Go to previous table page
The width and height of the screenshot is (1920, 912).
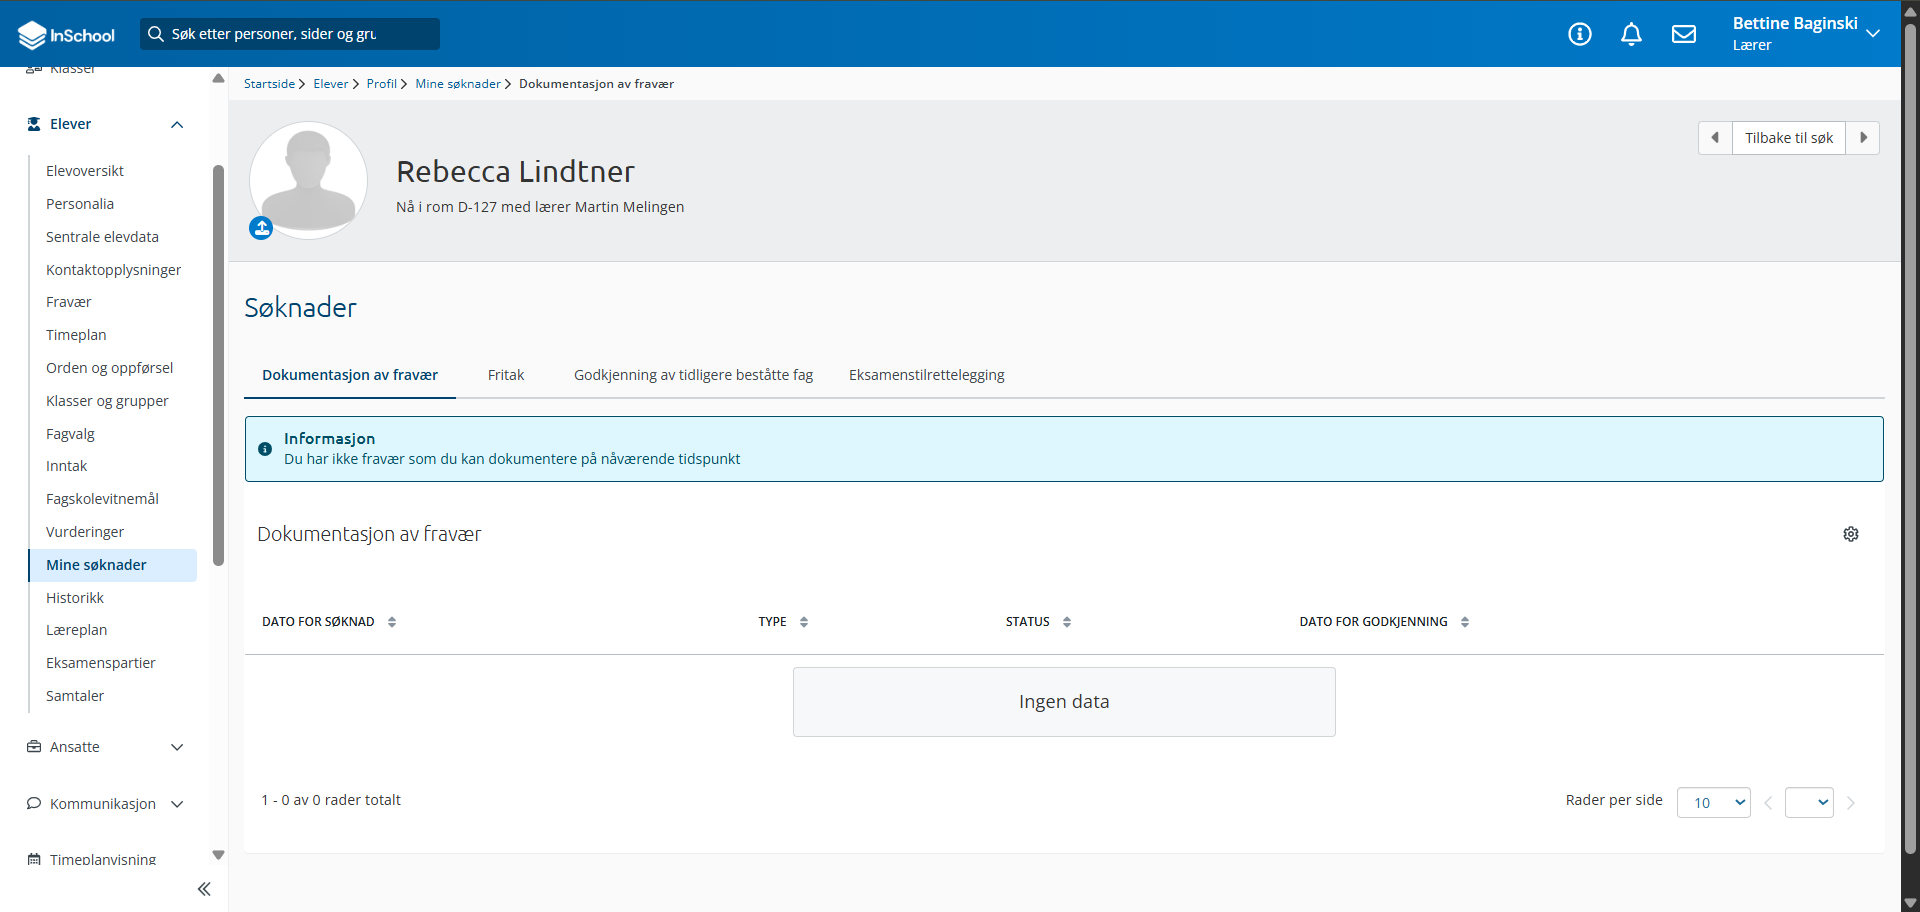pyautogui.click(x=1768, y=803)
